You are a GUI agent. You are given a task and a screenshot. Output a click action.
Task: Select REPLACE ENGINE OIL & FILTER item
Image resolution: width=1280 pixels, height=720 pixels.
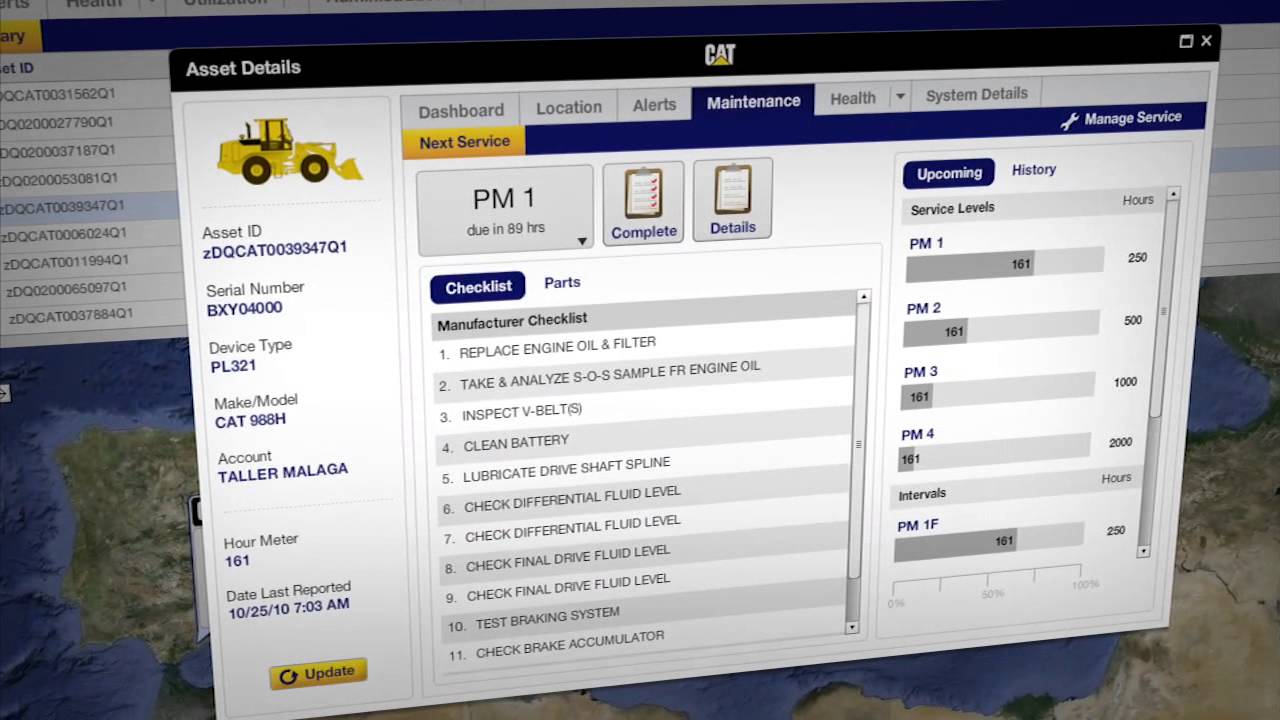(x=645, y=346)
